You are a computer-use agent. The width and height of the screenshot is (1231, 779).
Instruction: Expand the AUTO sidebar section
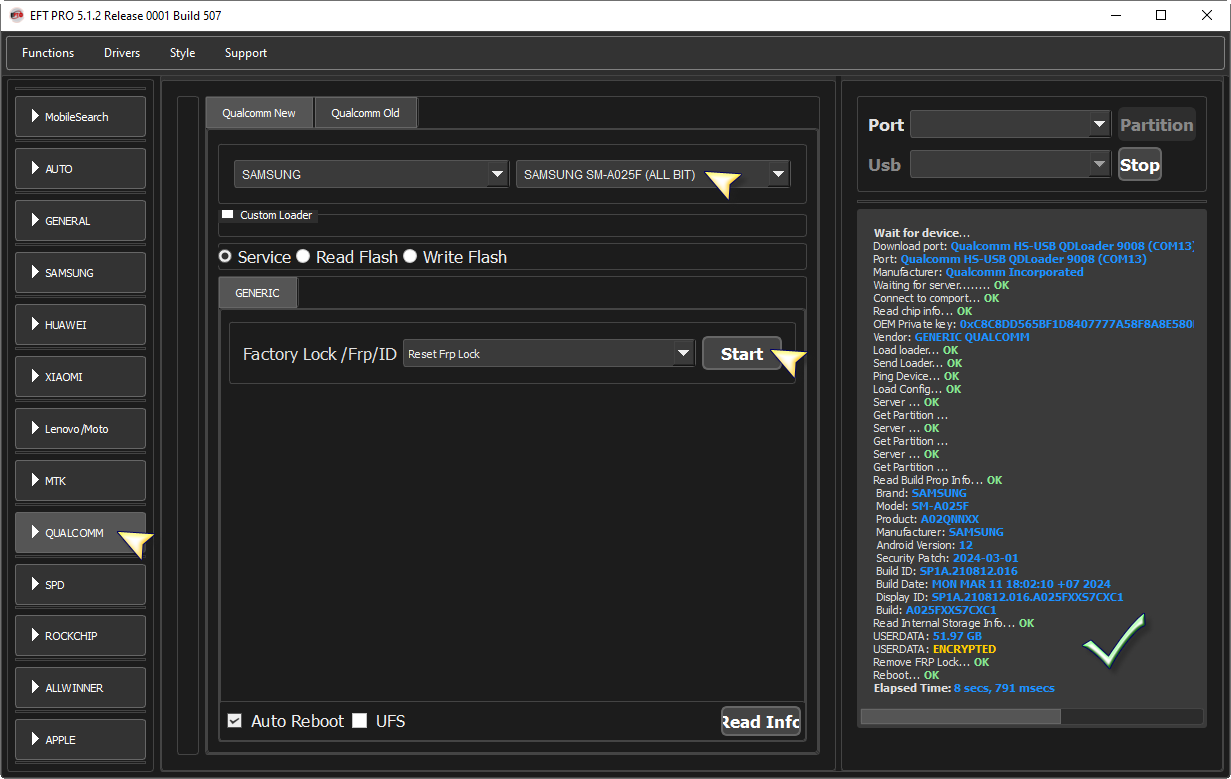coord(81,169)
